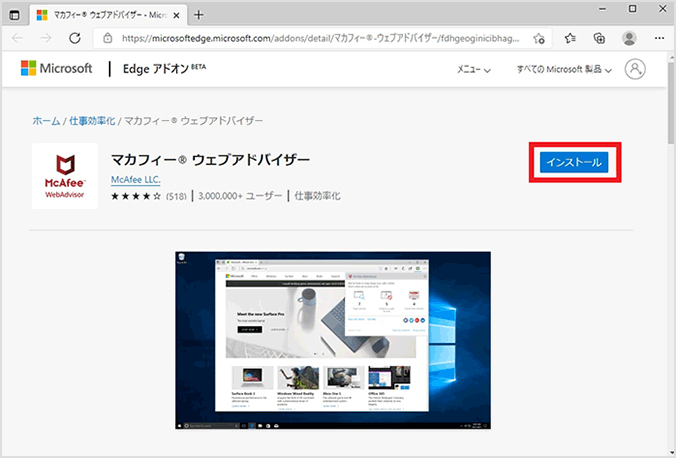Open the tab actions menu icon
The width and height of the screenshot is (676, 458).
[x=14, y=16]
